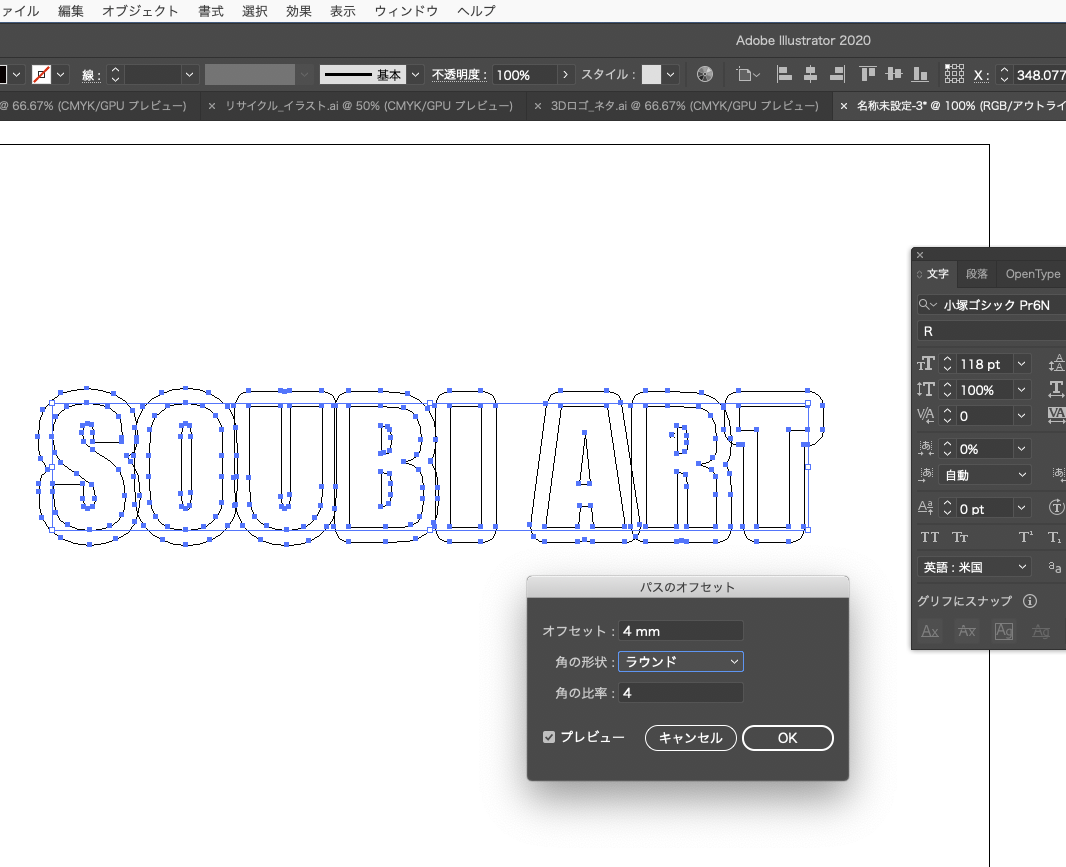1066x867 pixels.
Task: Click the 角の比率 input field
Action: click(x=681, y=693)
